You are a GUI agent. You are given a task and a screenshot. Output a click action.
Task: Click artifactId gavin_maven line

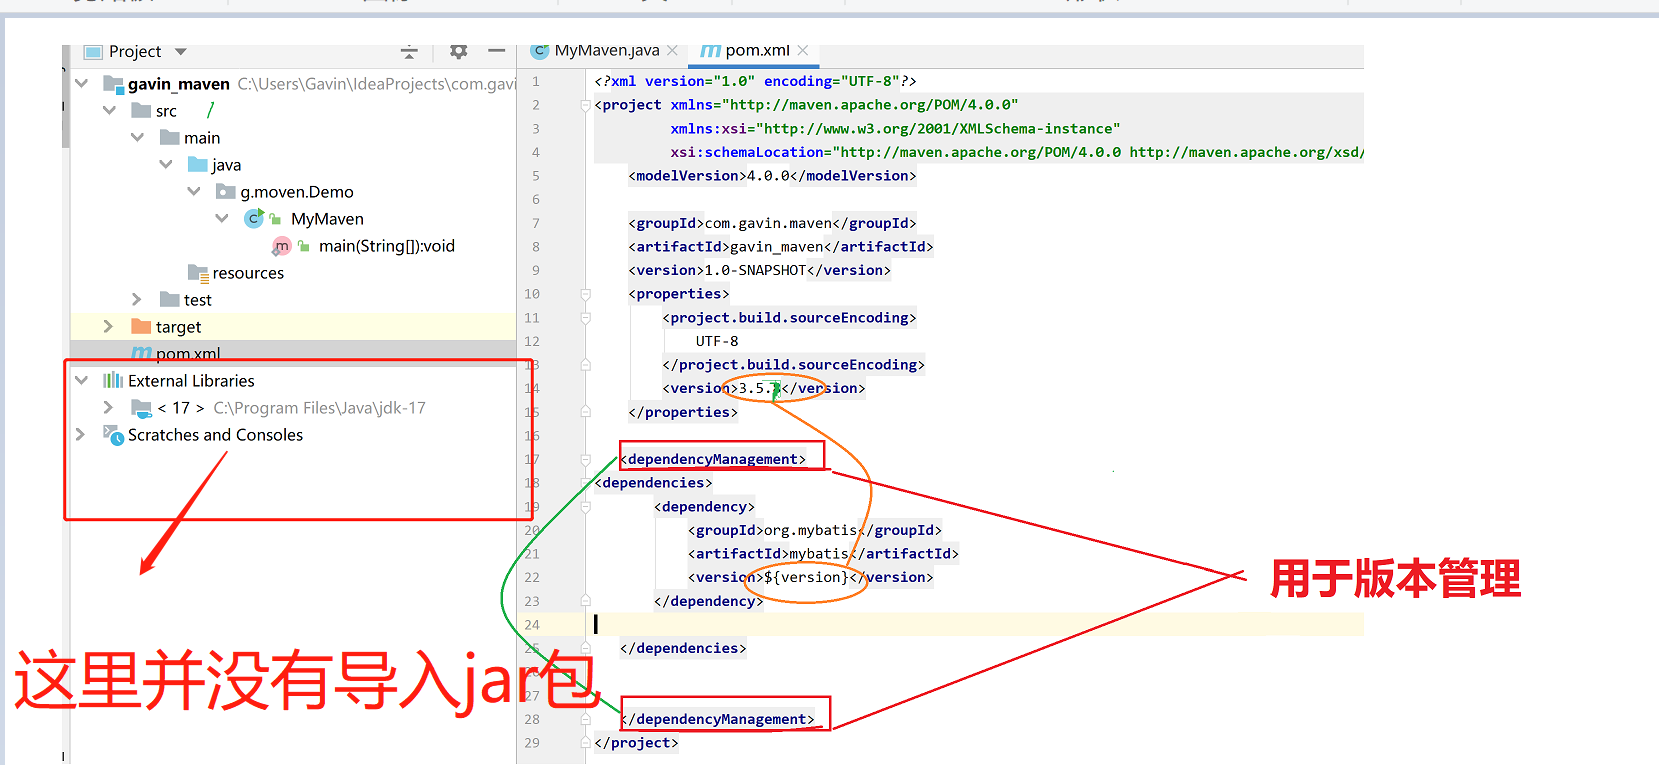[x=781, y=246]
